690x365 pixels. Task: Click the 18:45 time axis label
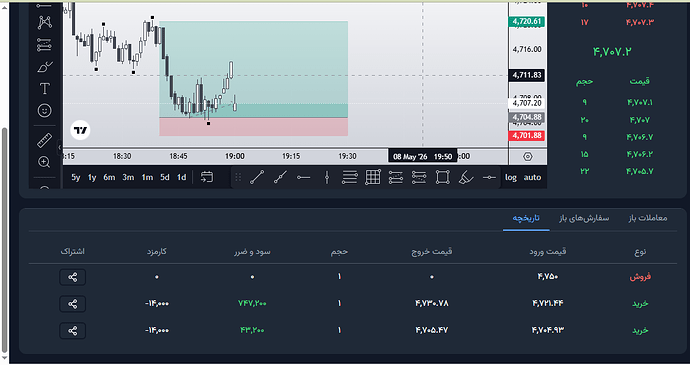178,156
